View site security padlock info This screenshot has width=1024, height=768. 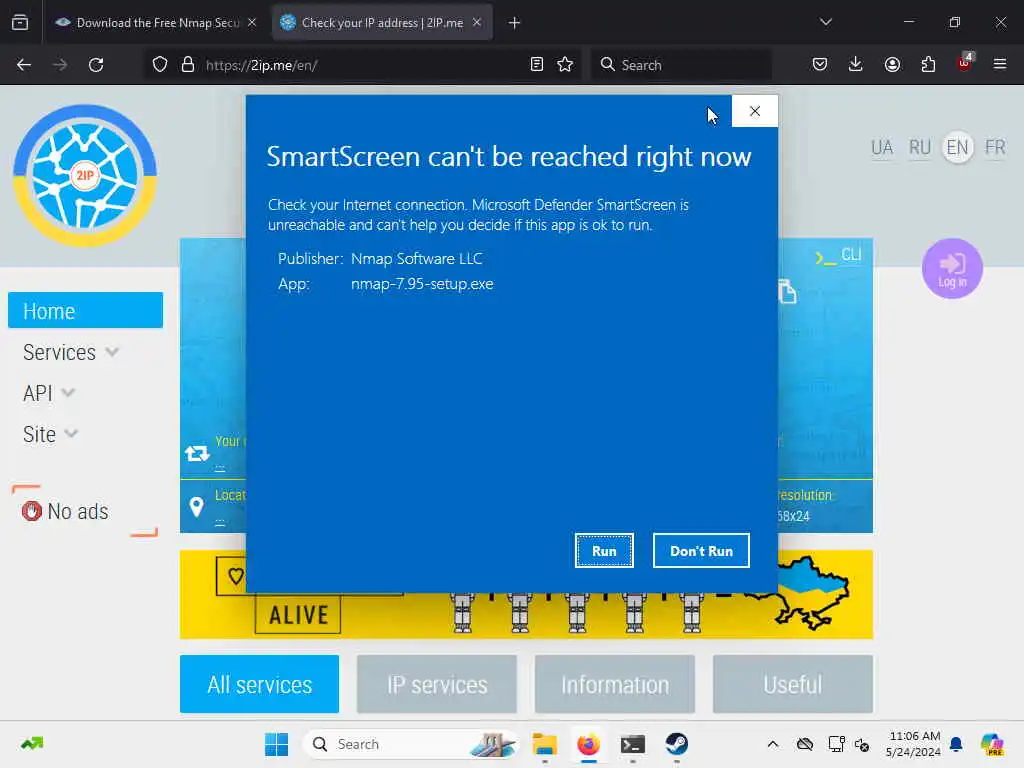tap(188, 65)
